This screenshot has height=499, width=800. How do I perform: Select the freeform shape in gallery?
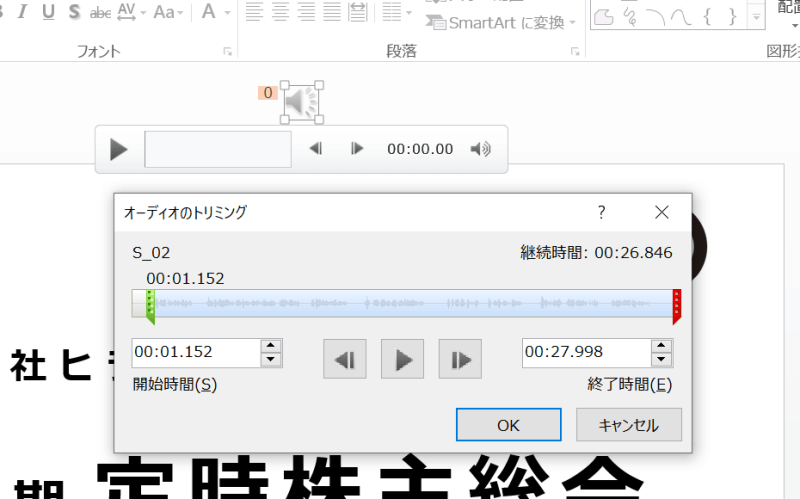coord(604,17)
